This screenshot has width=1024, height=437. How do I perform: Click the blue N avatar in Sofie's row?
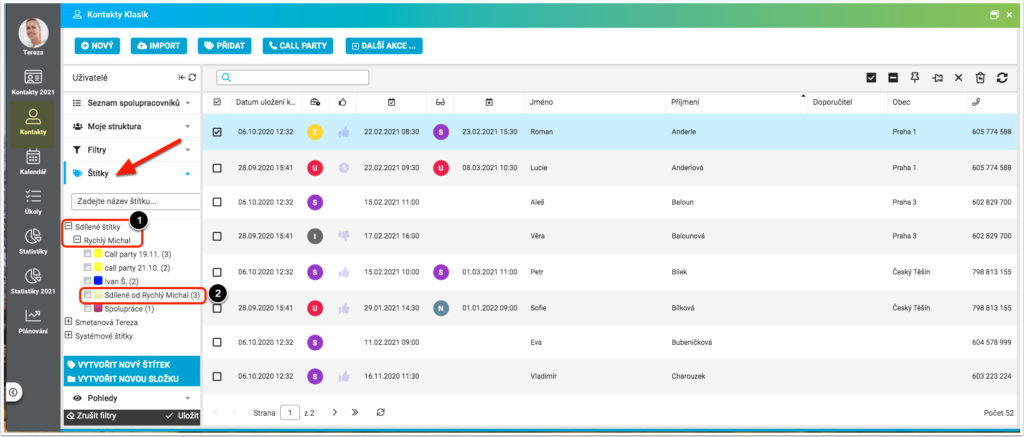pyautogui.click(x=441, y=308)
